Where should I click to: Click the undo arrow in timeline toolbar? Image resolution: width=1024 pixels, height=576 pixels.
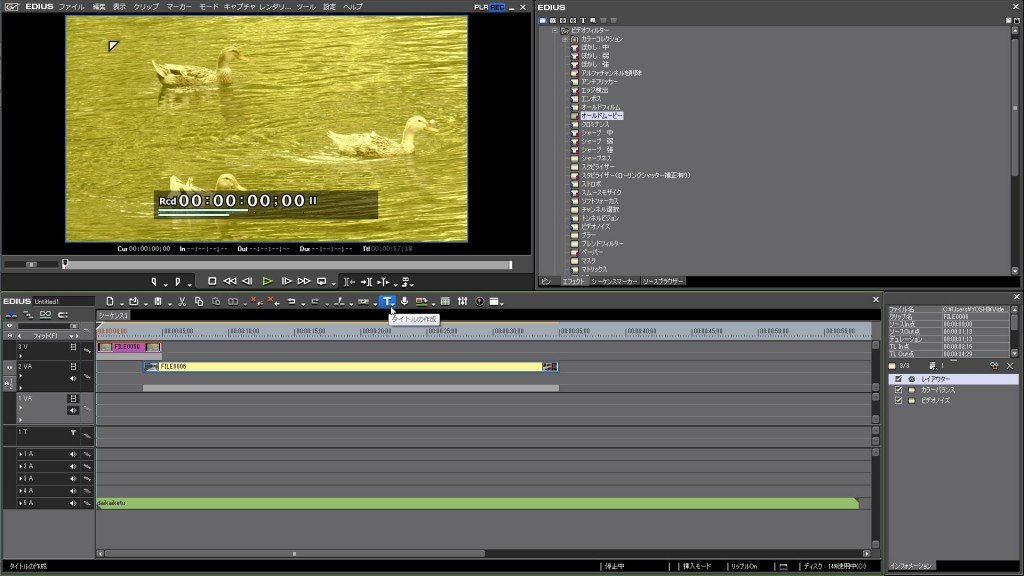pyautogui.click(x=291, y=301)
